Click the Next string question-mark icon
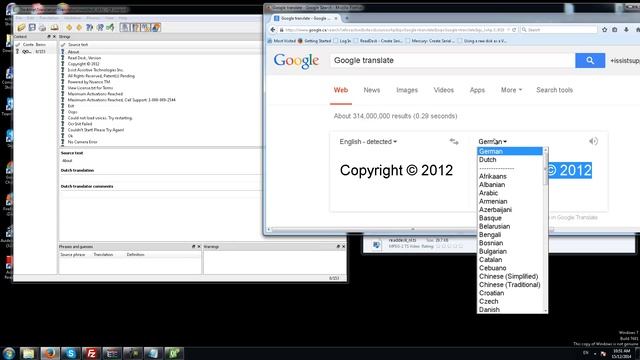Screen dimensions: 640x360 (100, 27)
